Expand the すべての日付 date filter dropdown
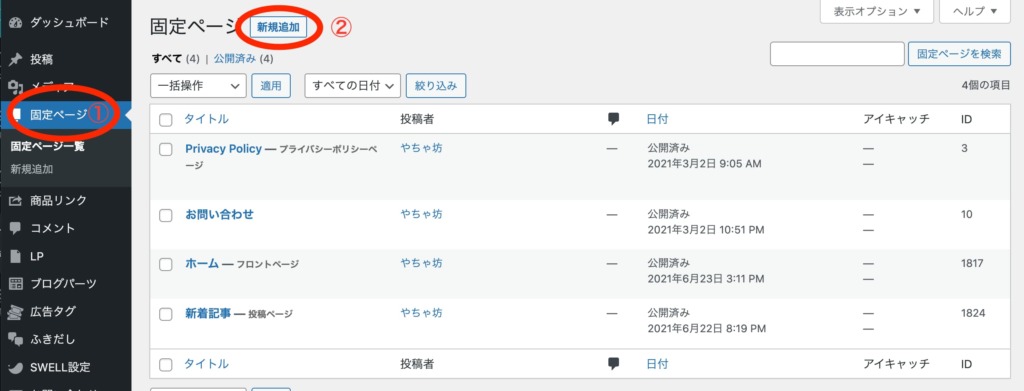This screenshot has height=391, width=1024. [x=353, y=86]
